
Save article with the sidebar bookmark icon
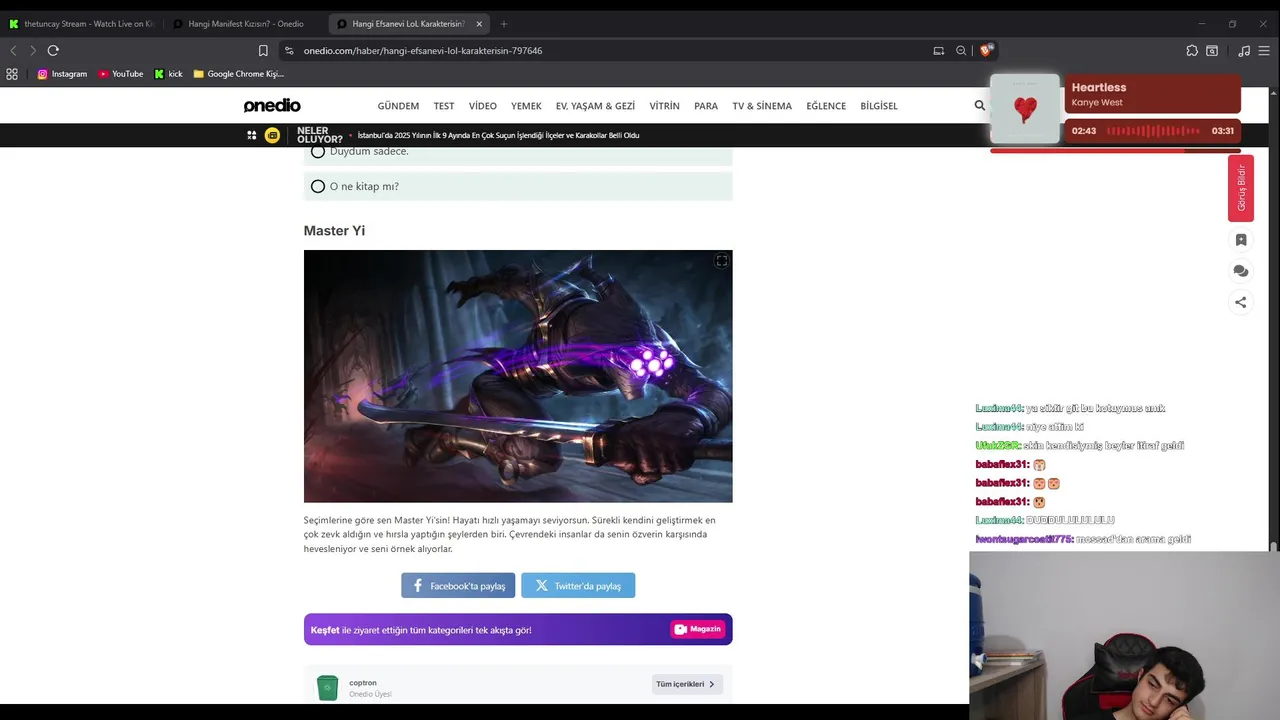point(1241,240)
